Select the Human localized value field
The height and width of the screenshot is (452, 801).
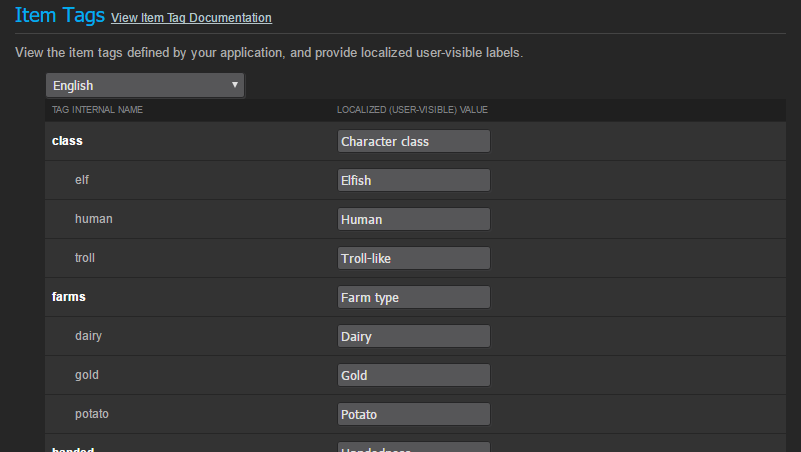point(414,220)
